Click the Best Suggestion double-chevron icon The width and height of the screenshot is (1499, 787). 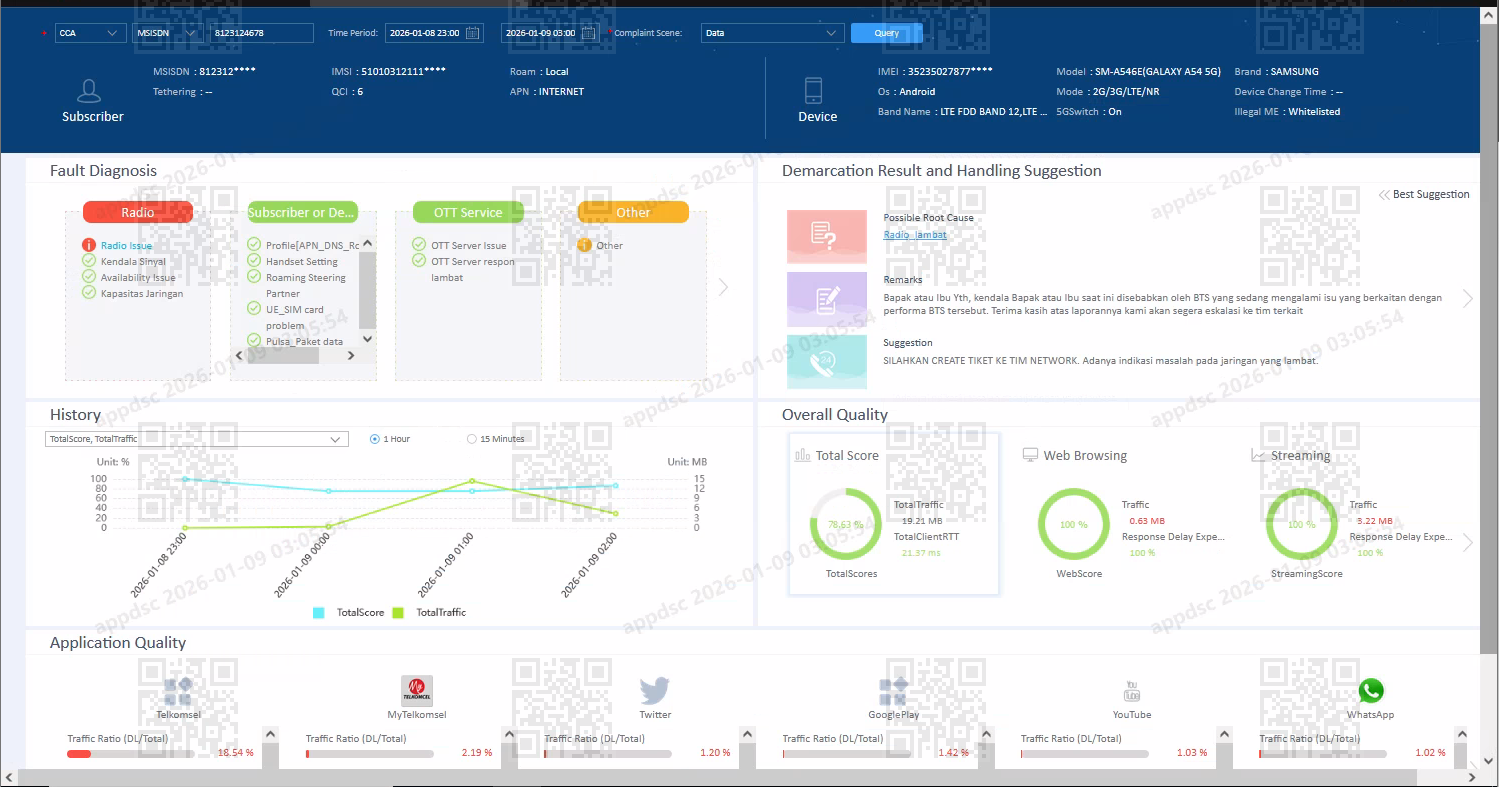[x=1384, y=195]
